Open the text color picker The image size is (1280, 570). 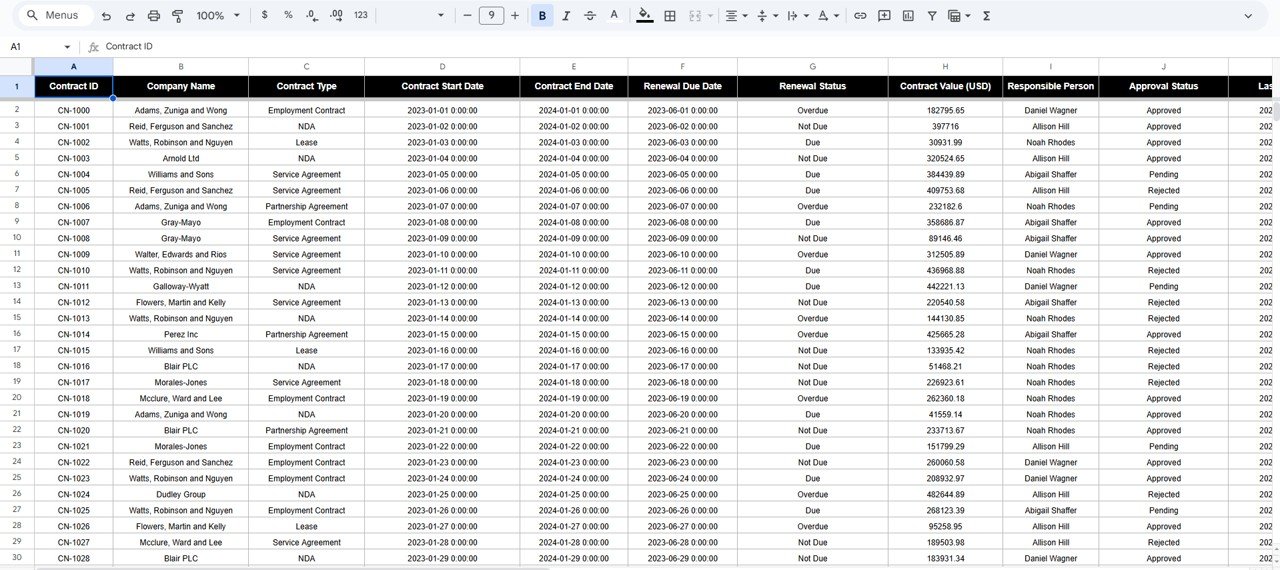(614, 16)
